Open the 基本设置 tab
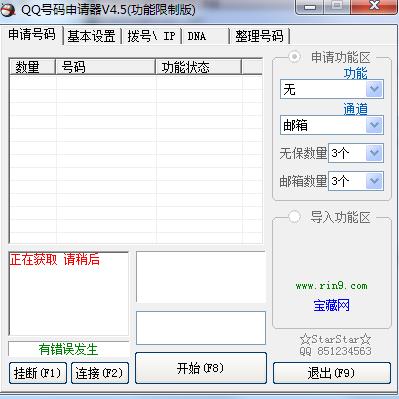This screenshot has width=399, height=399. [x=91, y=36]
